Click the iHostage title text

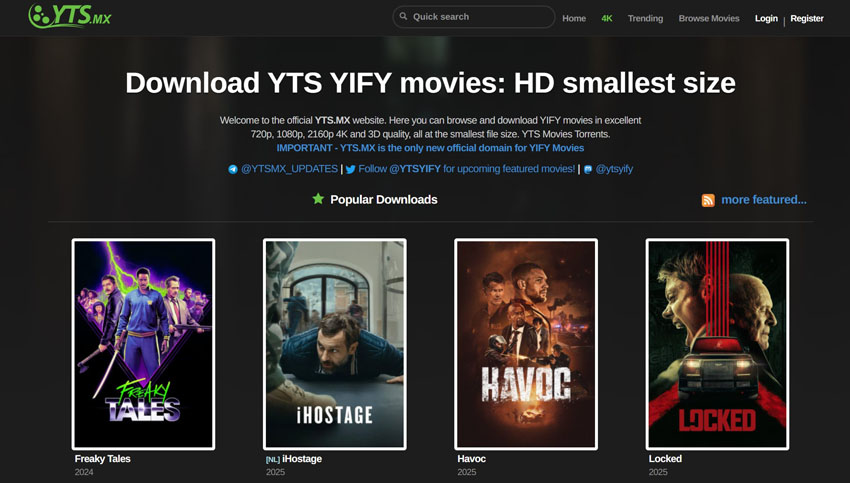pos(302,459)
